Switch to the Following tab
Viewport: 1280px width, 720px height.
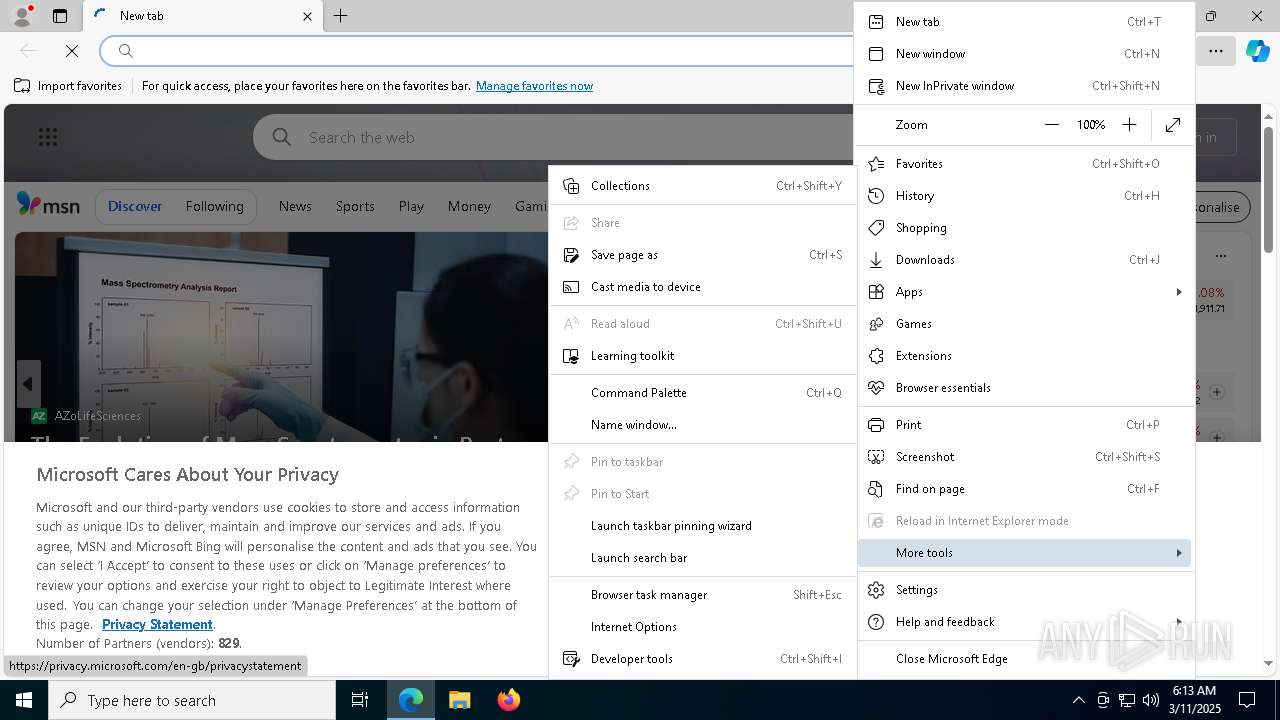point(214,206)
